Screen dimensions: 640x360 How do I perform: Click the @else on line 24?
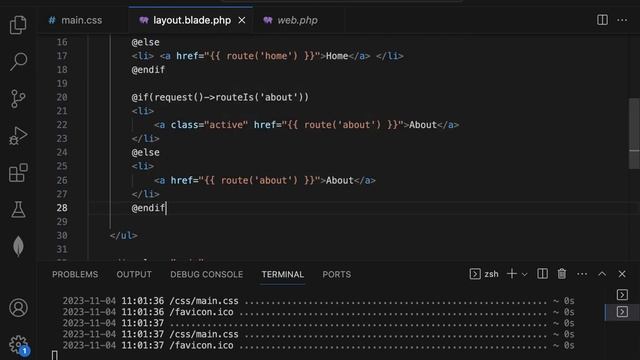[x=145, y=152]
